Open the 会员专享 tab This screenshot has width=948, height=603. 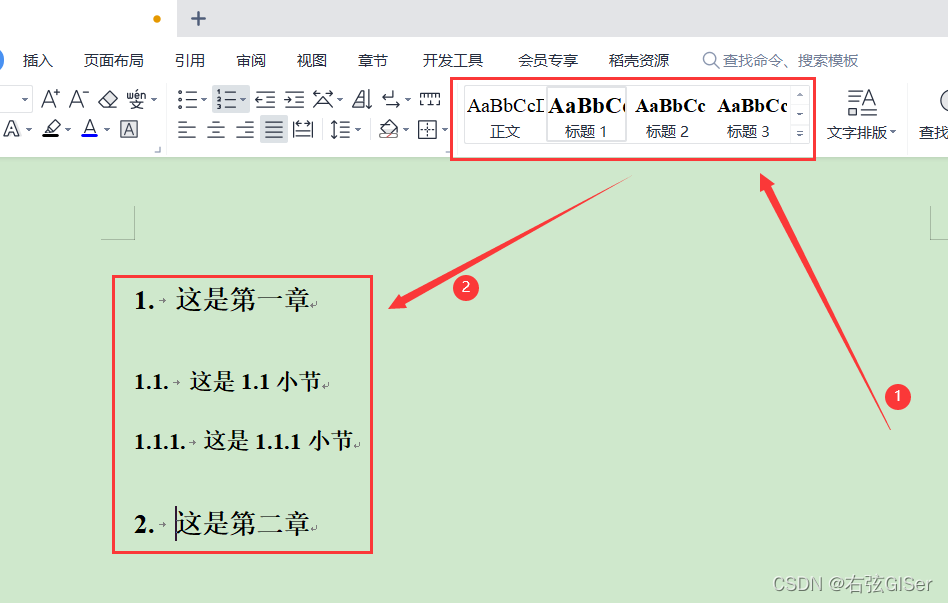[548, 60]
